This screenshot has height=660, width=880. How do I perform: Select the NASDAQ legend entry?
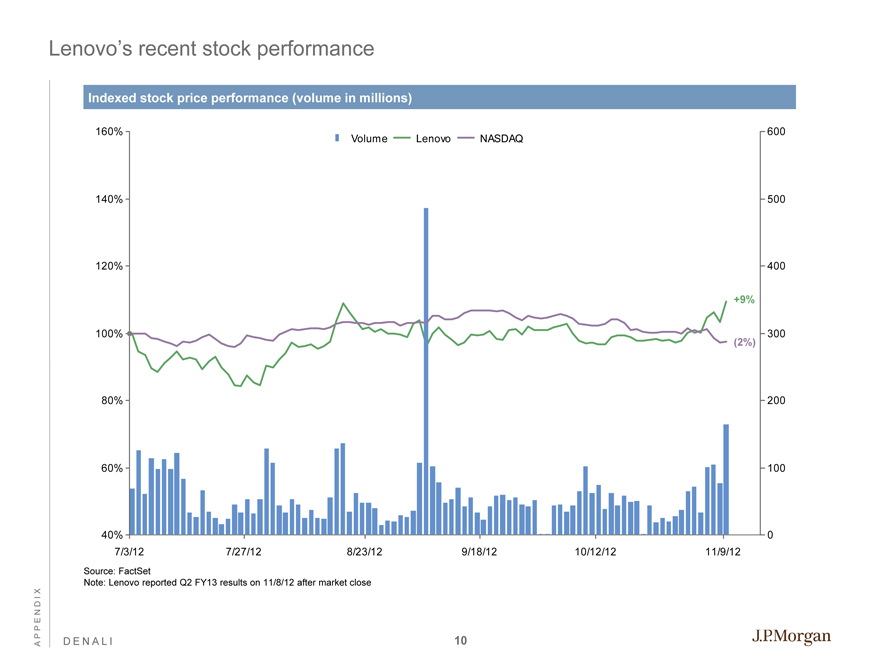click(x=496, y=138)
